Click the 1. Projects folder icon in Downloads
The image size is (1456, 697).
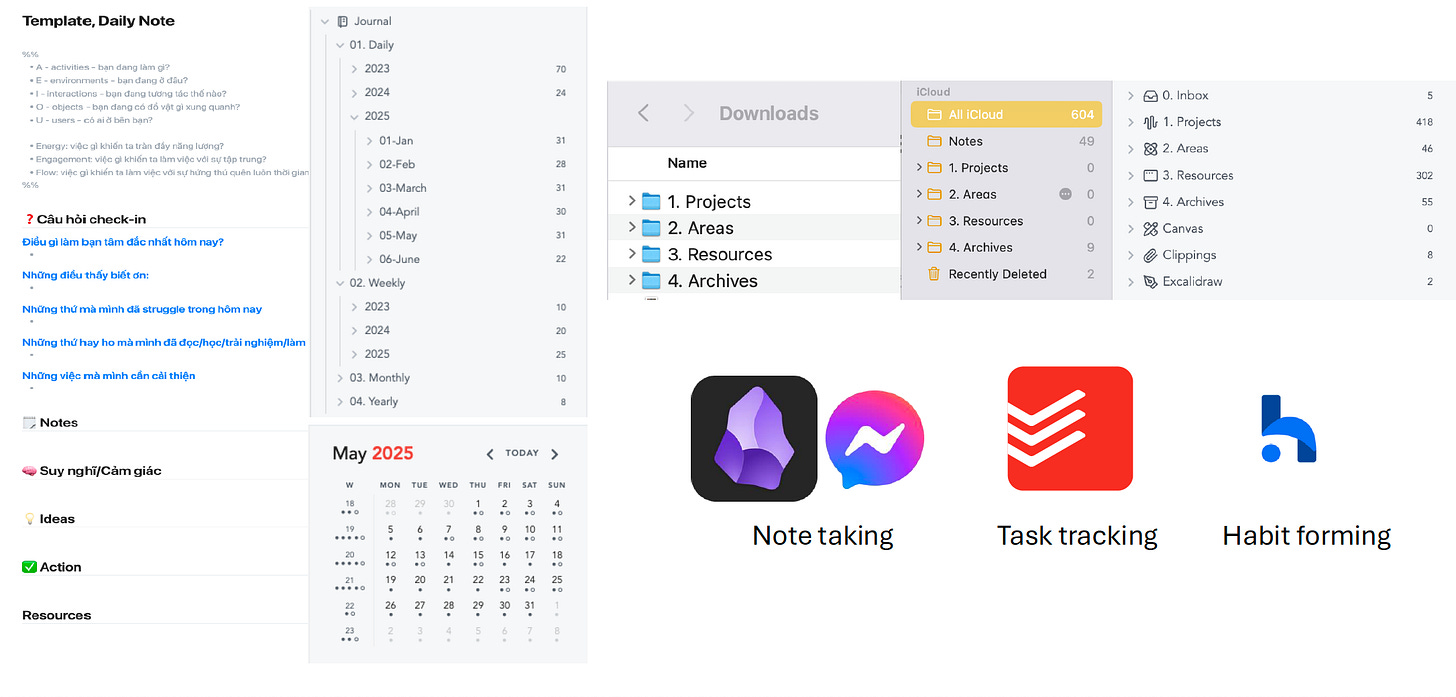651,202
